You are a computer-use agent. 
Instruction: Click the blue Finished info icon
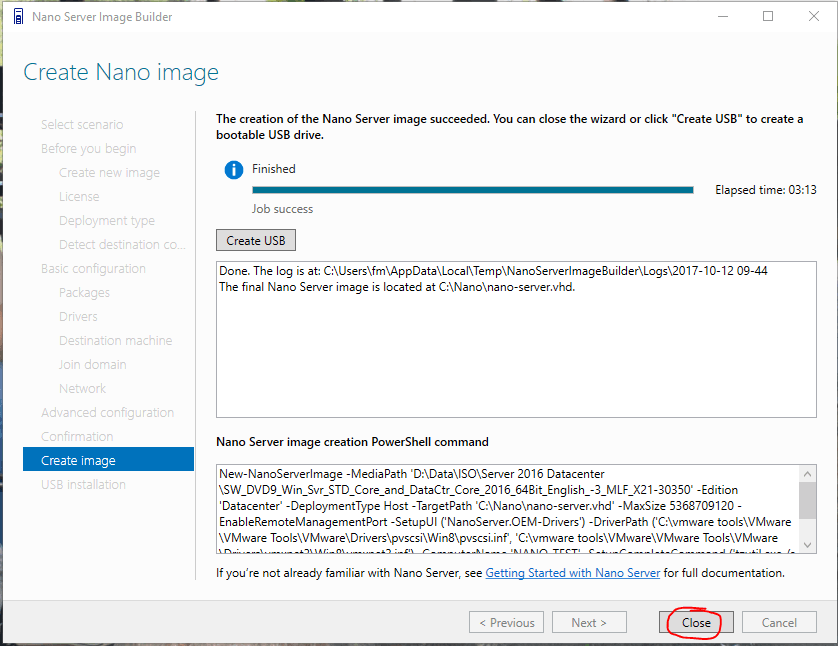(234, 170)
